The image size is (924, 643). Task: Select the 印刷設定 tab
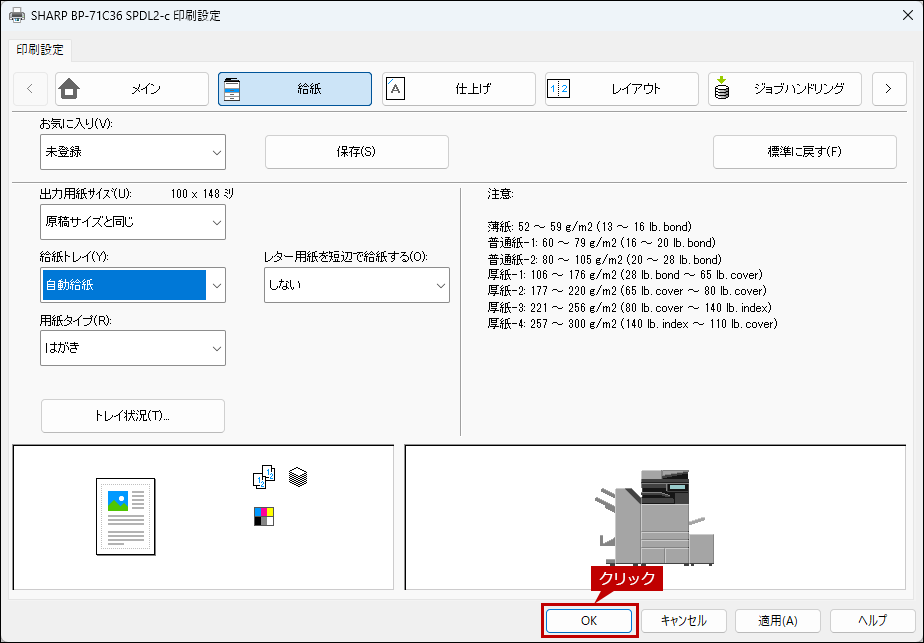click(40, 49)
